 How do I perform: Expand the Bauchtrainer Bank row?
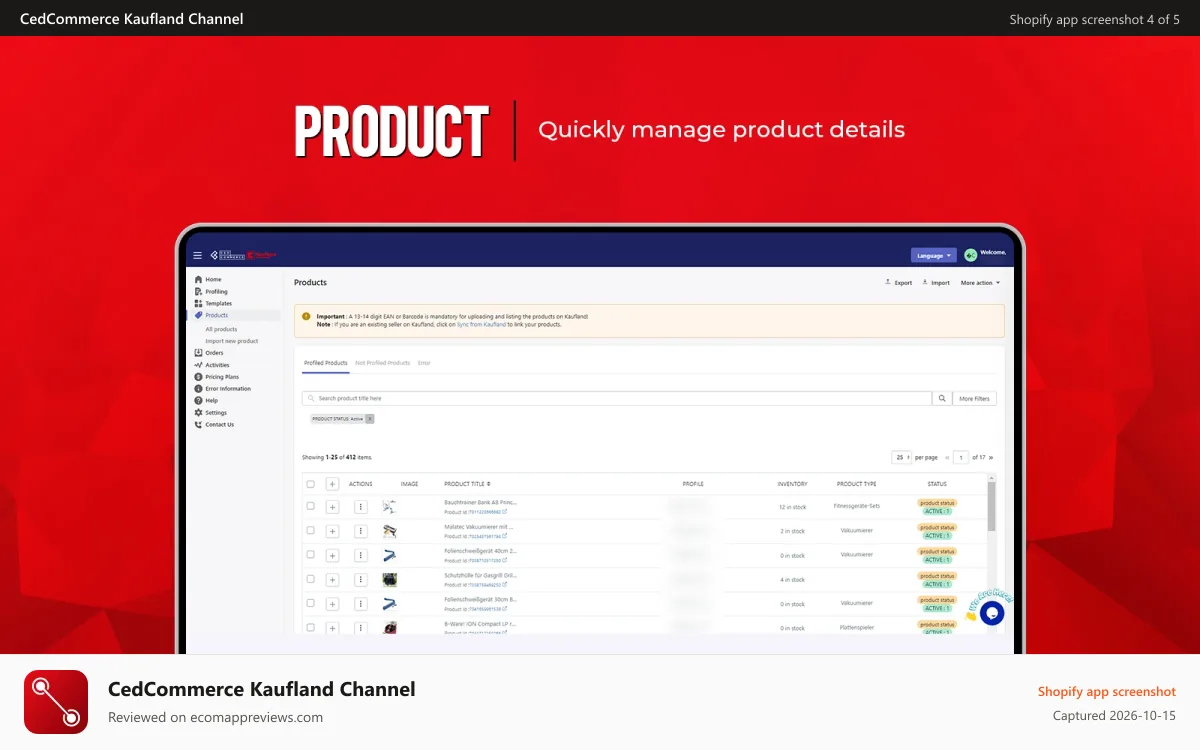click(x=332, y=507)
